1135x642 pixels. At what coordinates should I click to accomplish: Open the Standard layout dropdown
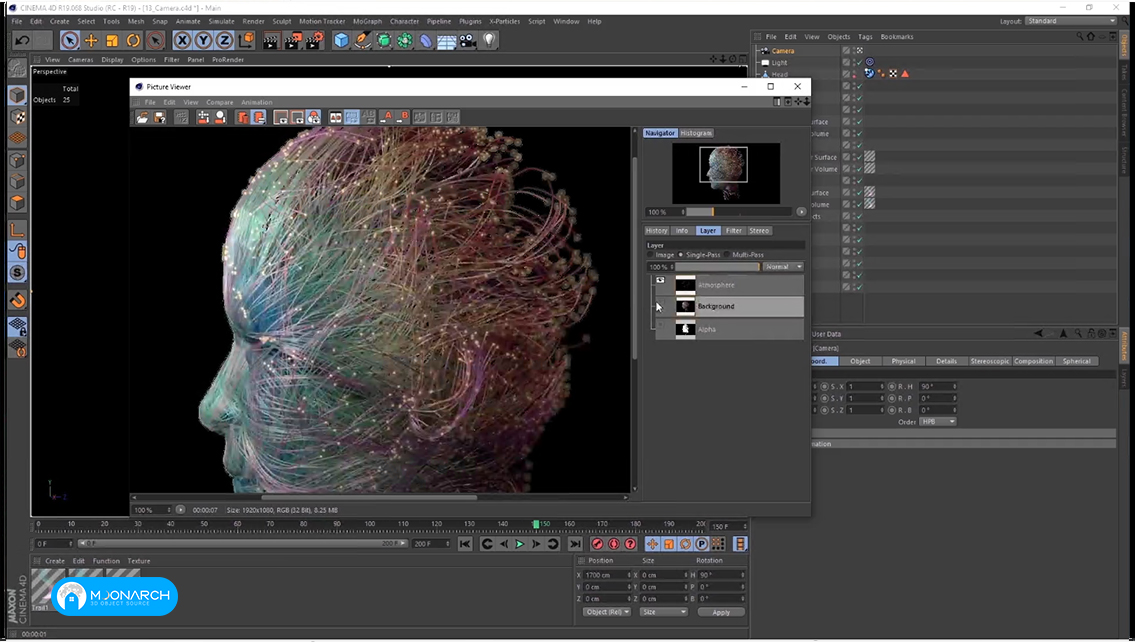1071,22
